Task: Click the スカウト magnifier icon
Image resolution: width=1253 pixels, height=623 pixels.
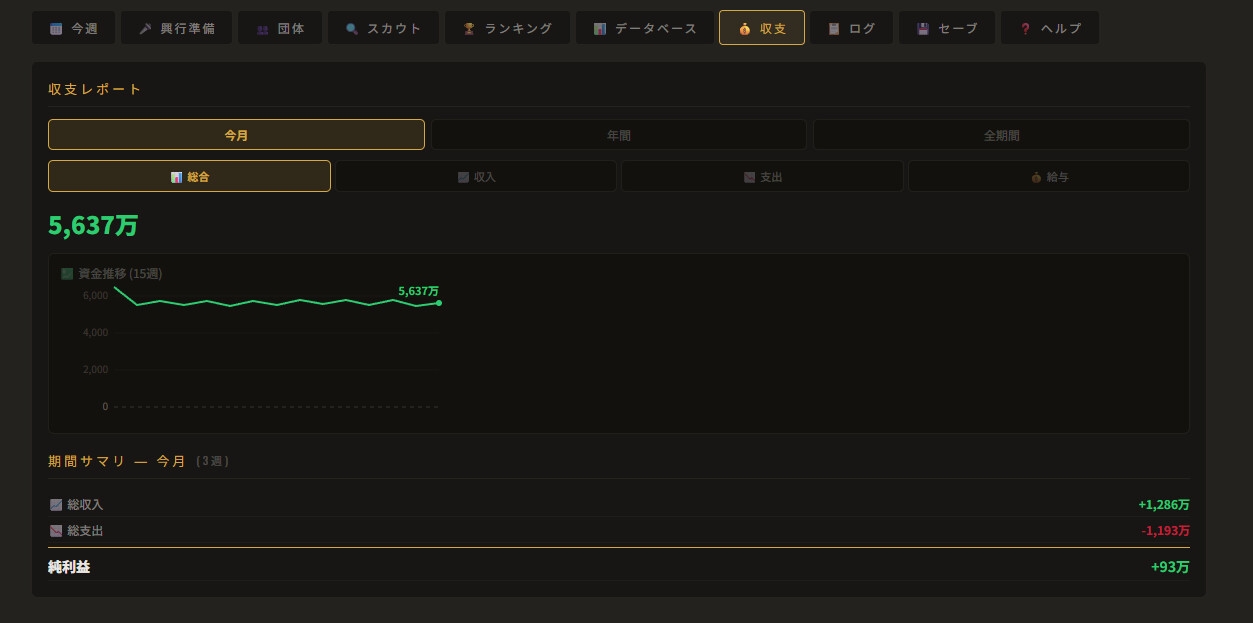Action: click(352, 29)
